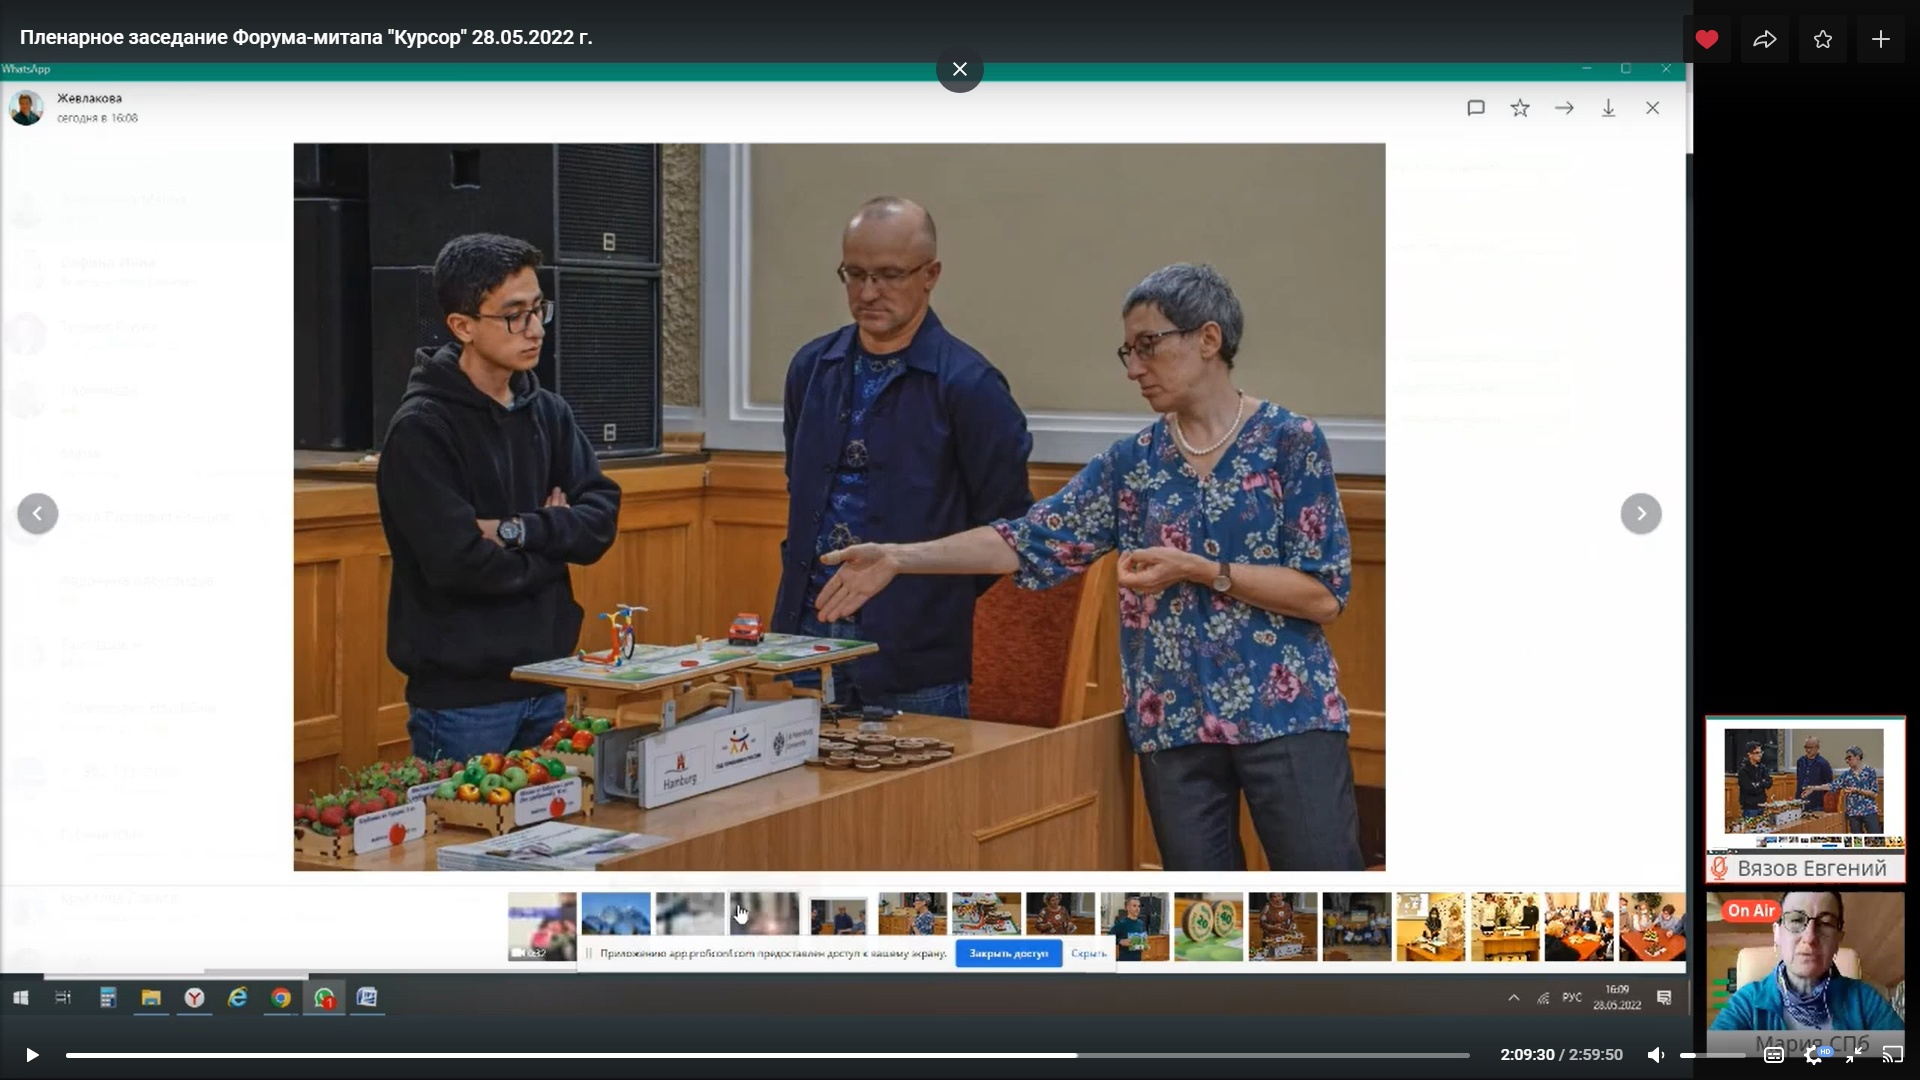Play the video

coord(32,1055)
